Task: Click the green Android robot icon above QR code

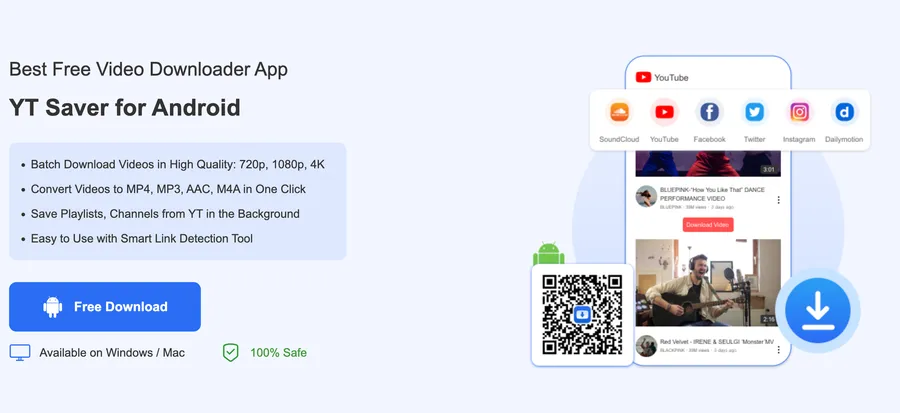Action: tap(549, 254)
